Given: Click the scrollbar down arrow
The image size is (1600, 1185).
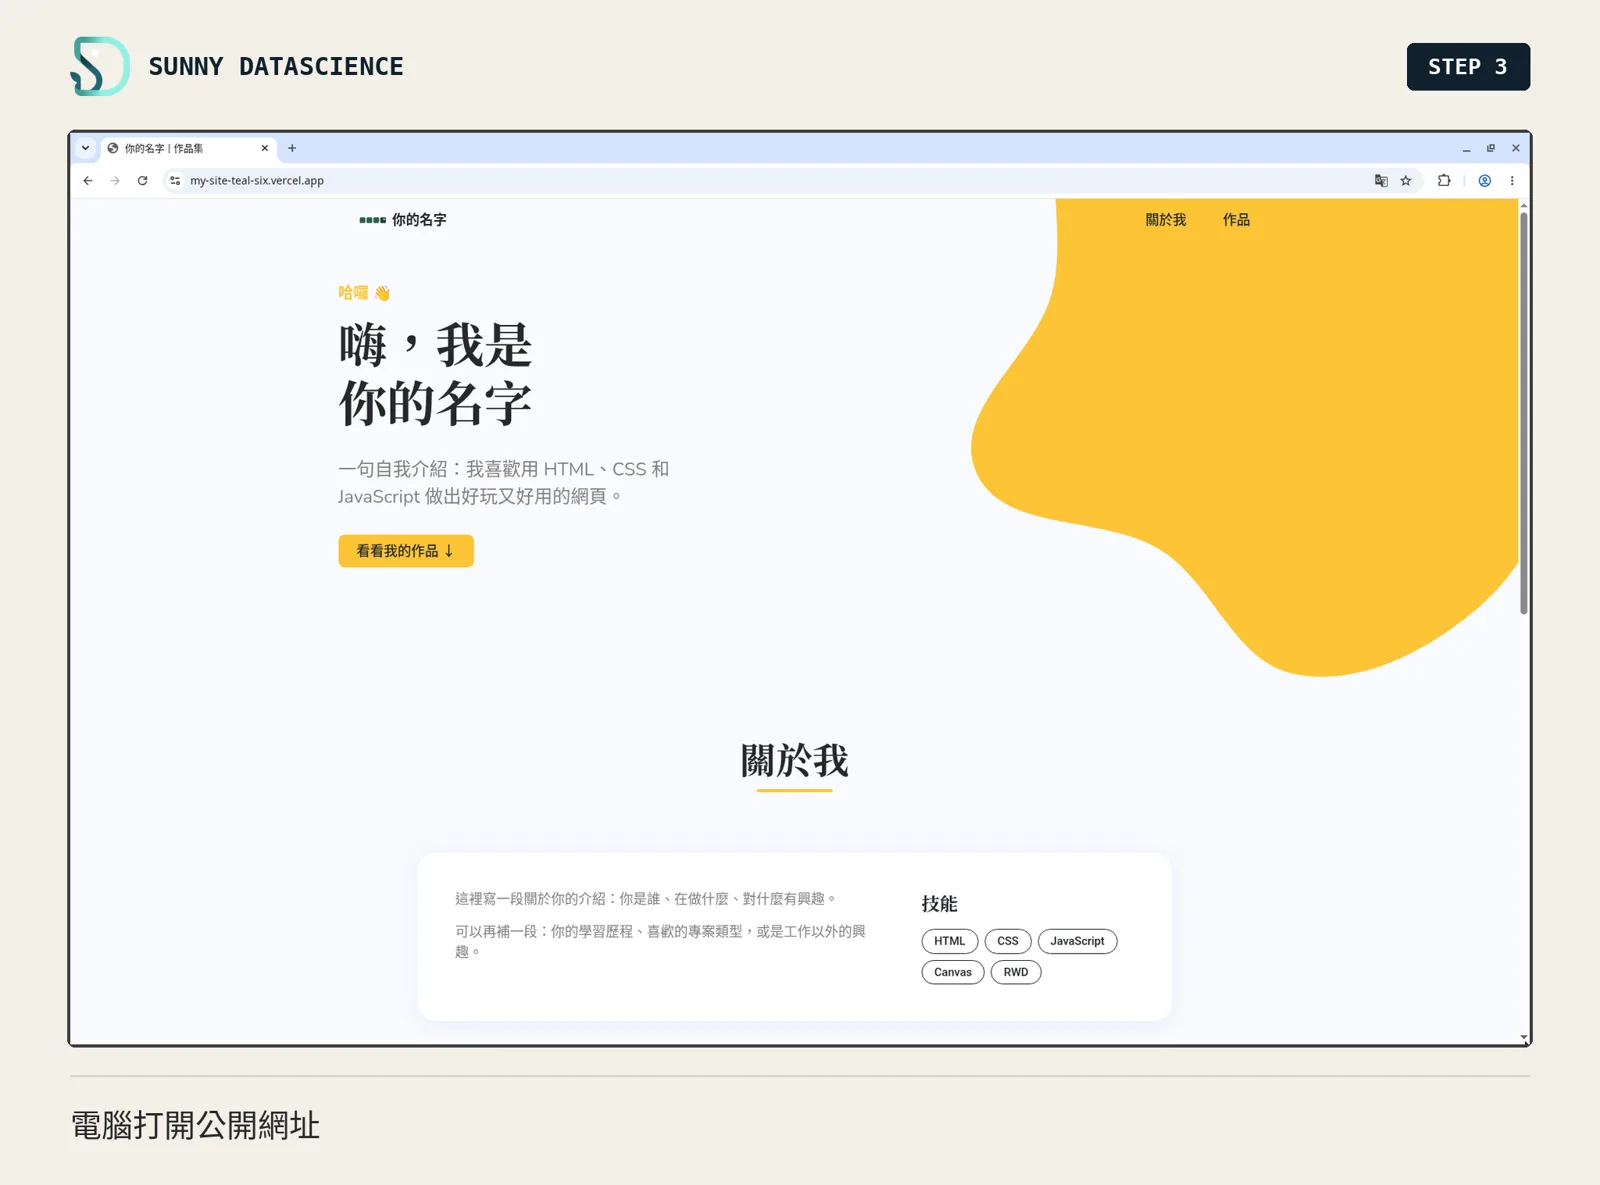Looking at the screenshot, I should pos(1524,1038).
